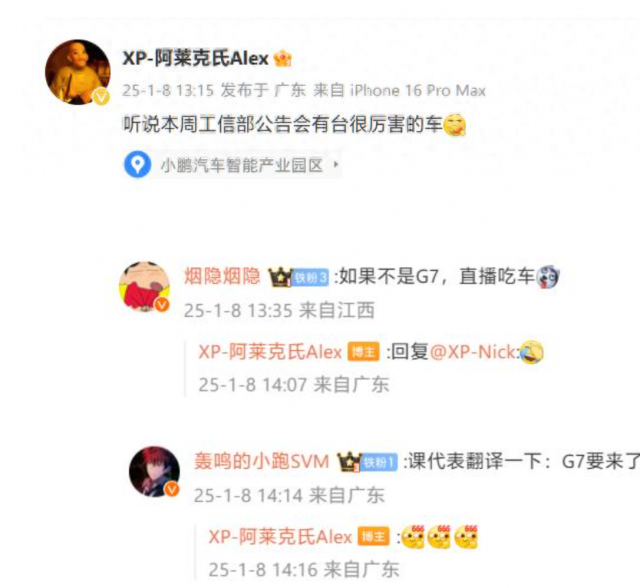
Task: Click 博主 badge in the 666 reply
Action: [x=373, y=537]
